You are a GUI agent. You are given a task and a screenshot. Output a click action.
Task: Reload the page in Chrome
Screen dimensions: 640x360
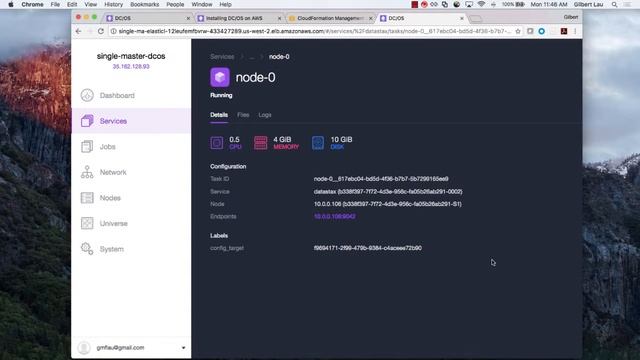tap(101, 31)
